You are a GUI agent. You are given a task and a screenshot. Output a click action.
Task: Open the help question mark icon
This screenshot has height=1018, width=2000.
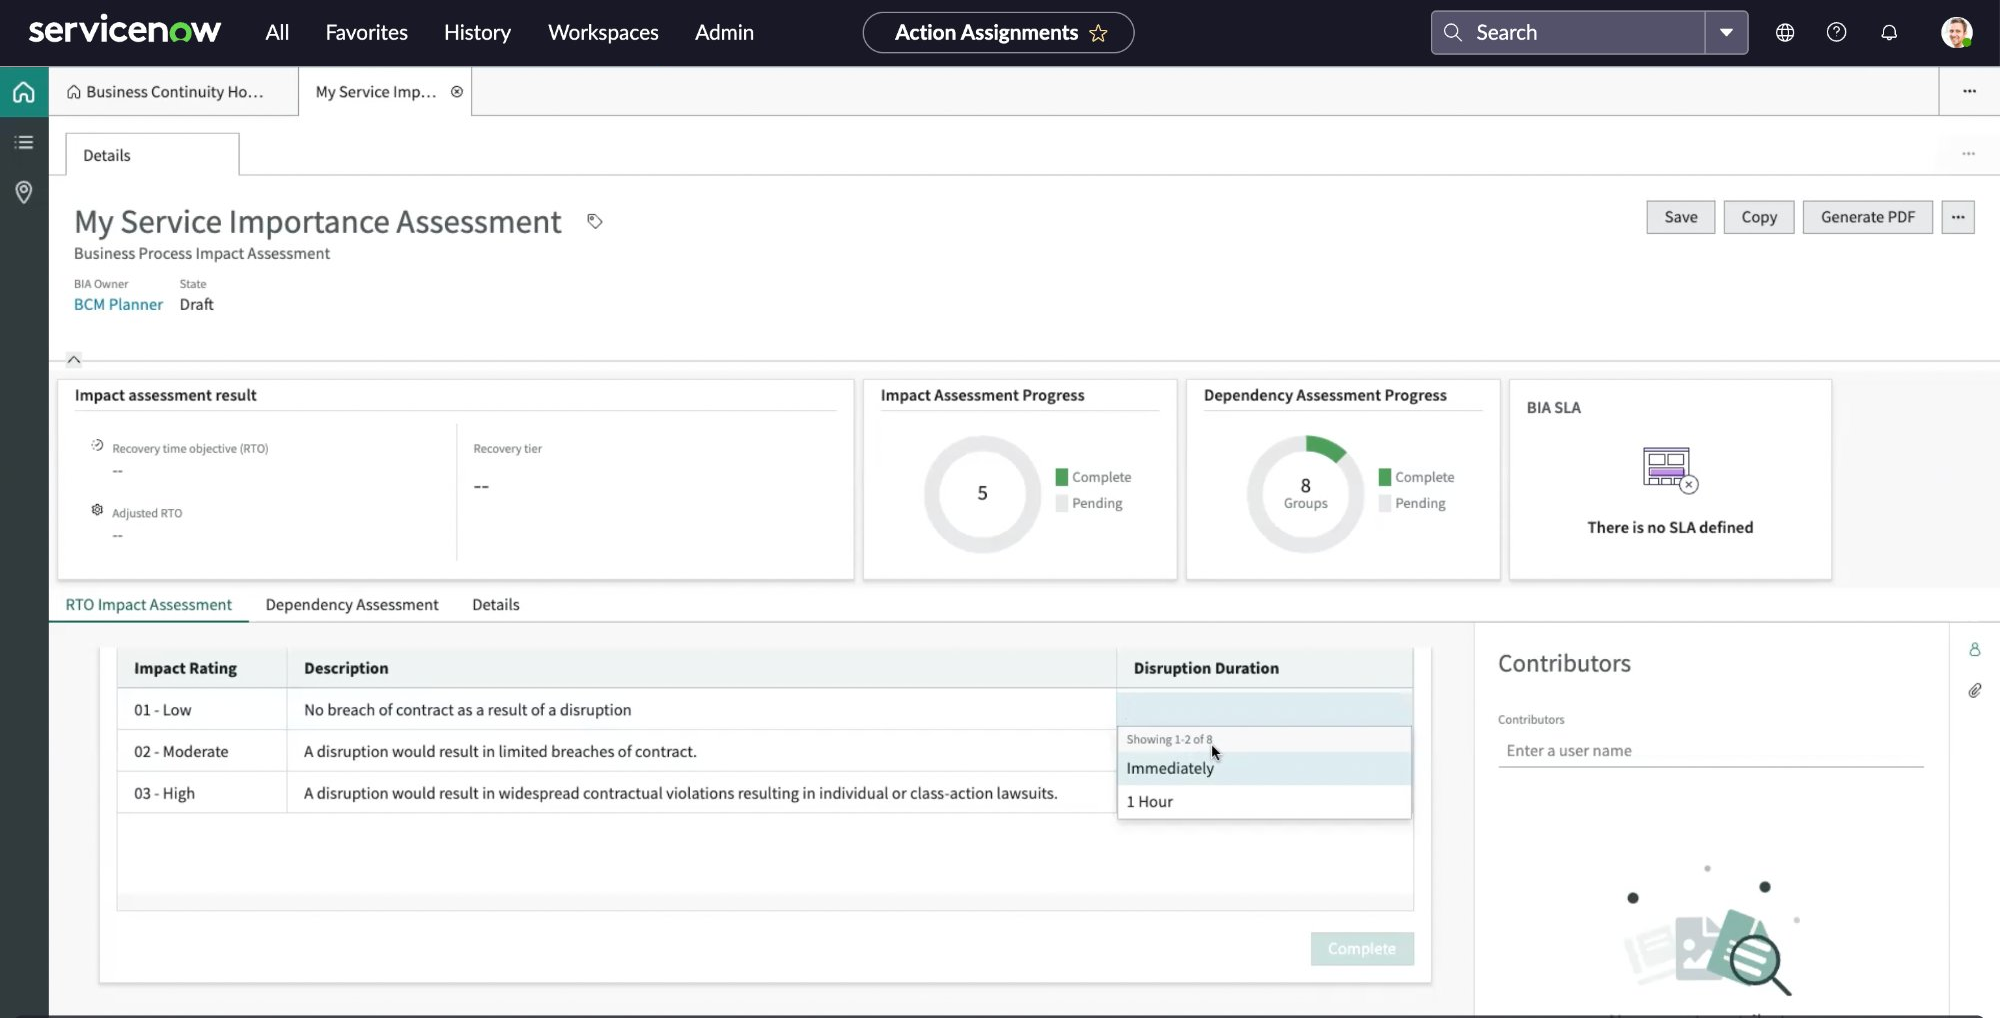click(1837, 32)
